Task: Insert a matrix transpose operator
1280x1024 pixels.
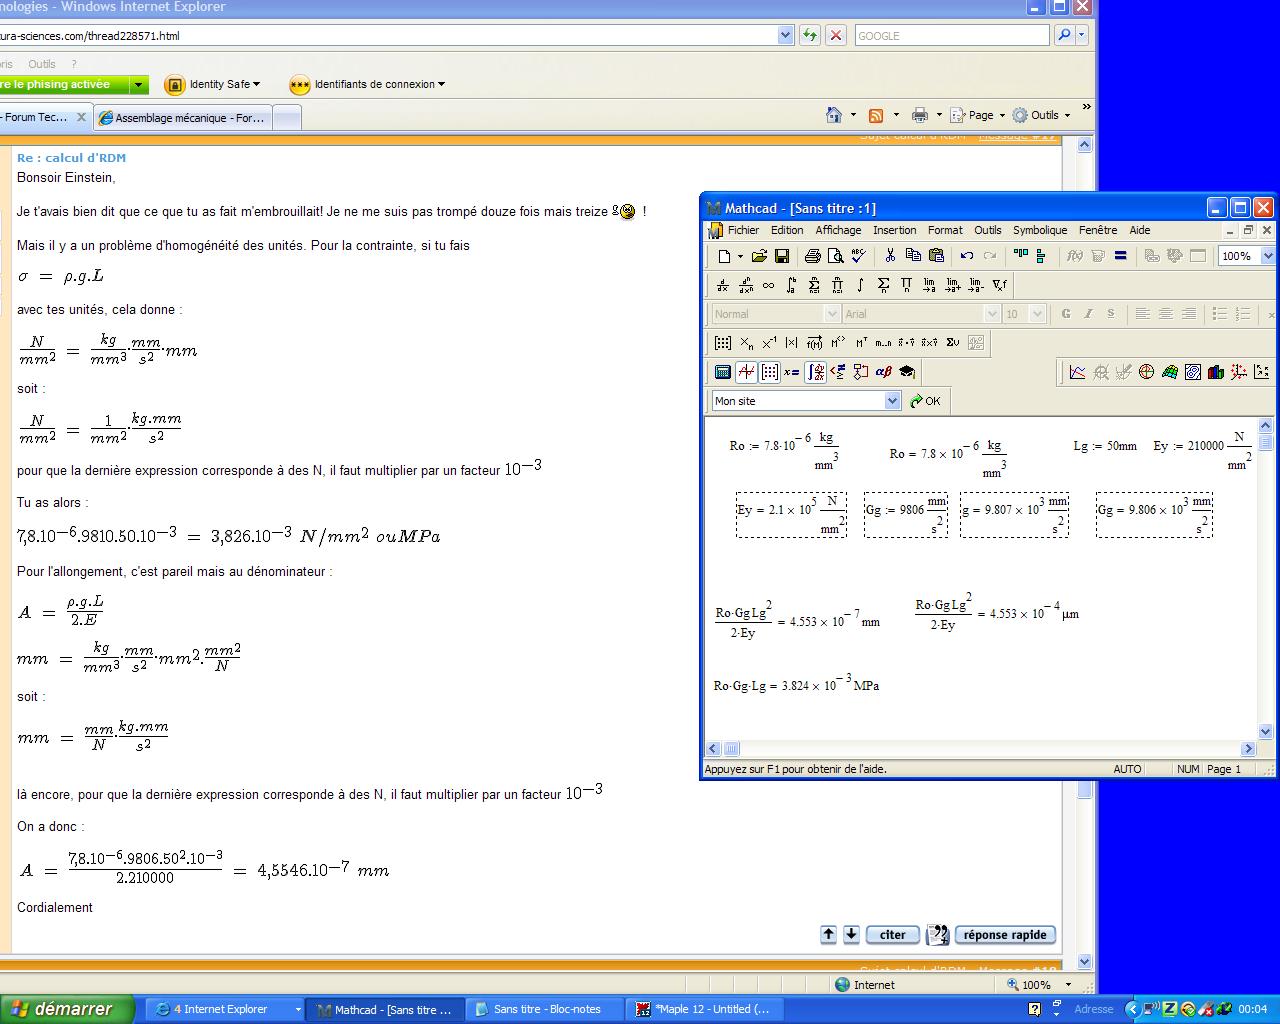Action: [x=860, y=343]
